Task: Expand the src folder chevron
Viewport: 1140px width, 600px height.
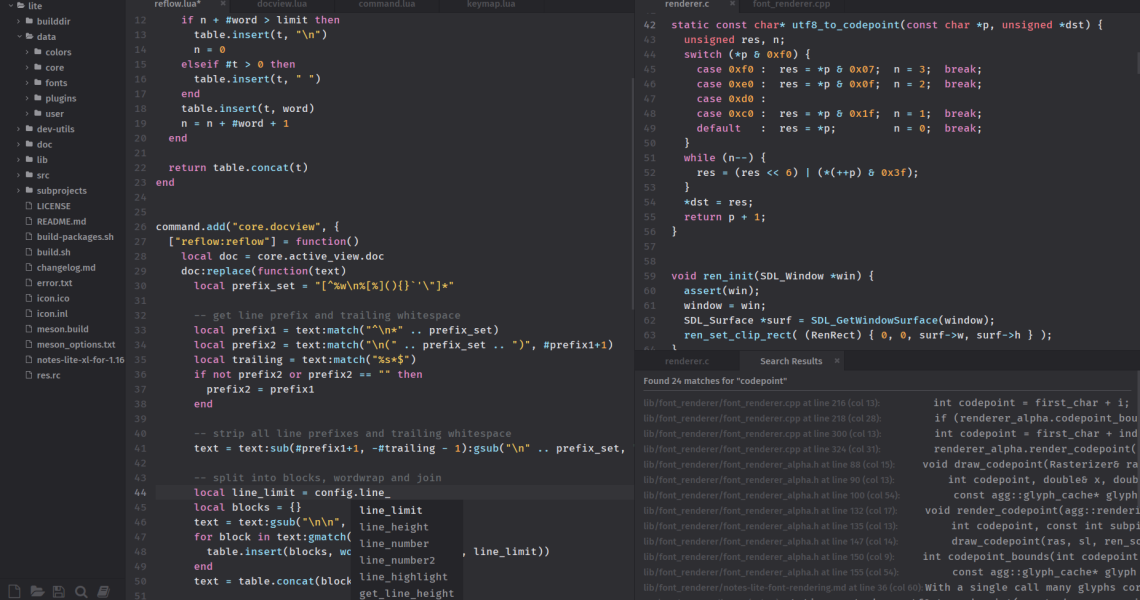Action: [x=17, y=175]
